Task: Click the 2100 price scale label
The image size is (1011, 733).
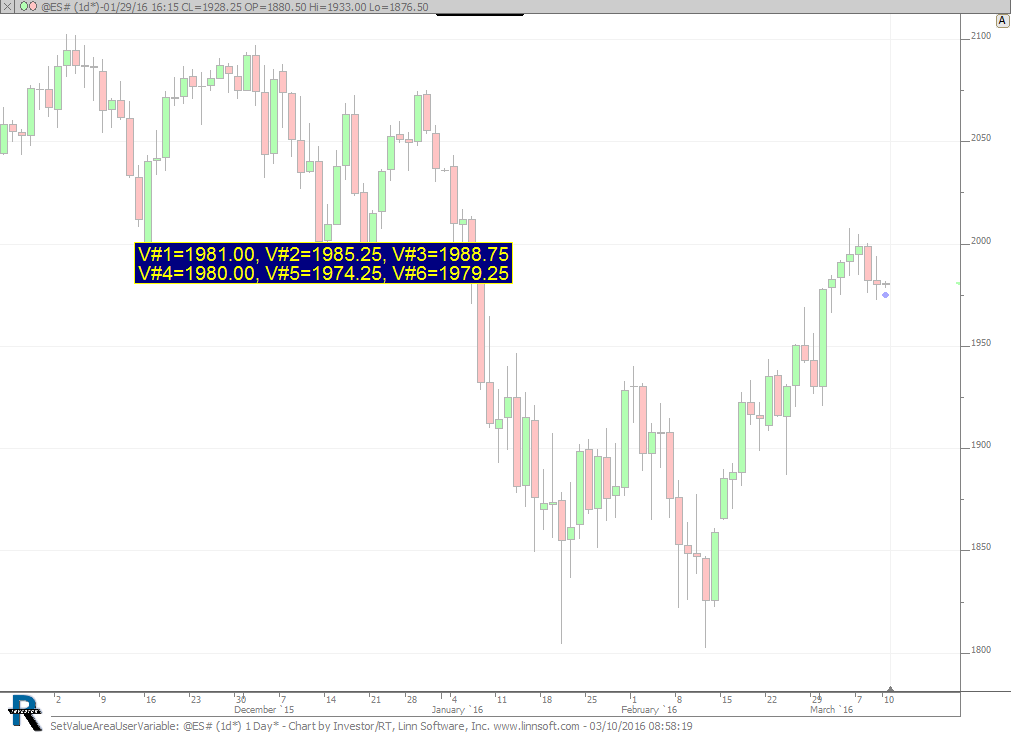Action: click(x=980, y=36)
